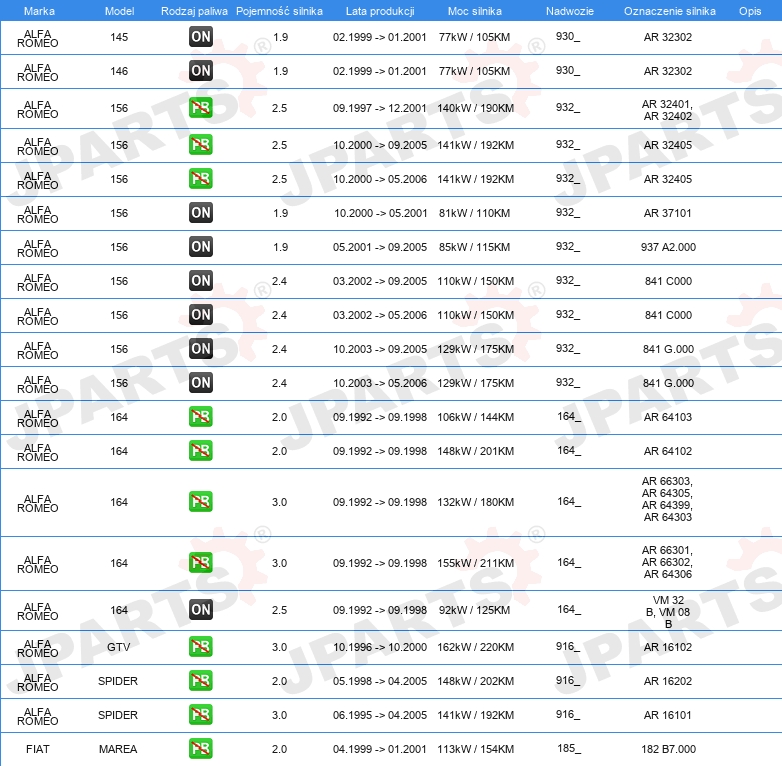Click the power value '148kW / 202KM'
This screenshot has height=766, width=782.
(476, 681)
